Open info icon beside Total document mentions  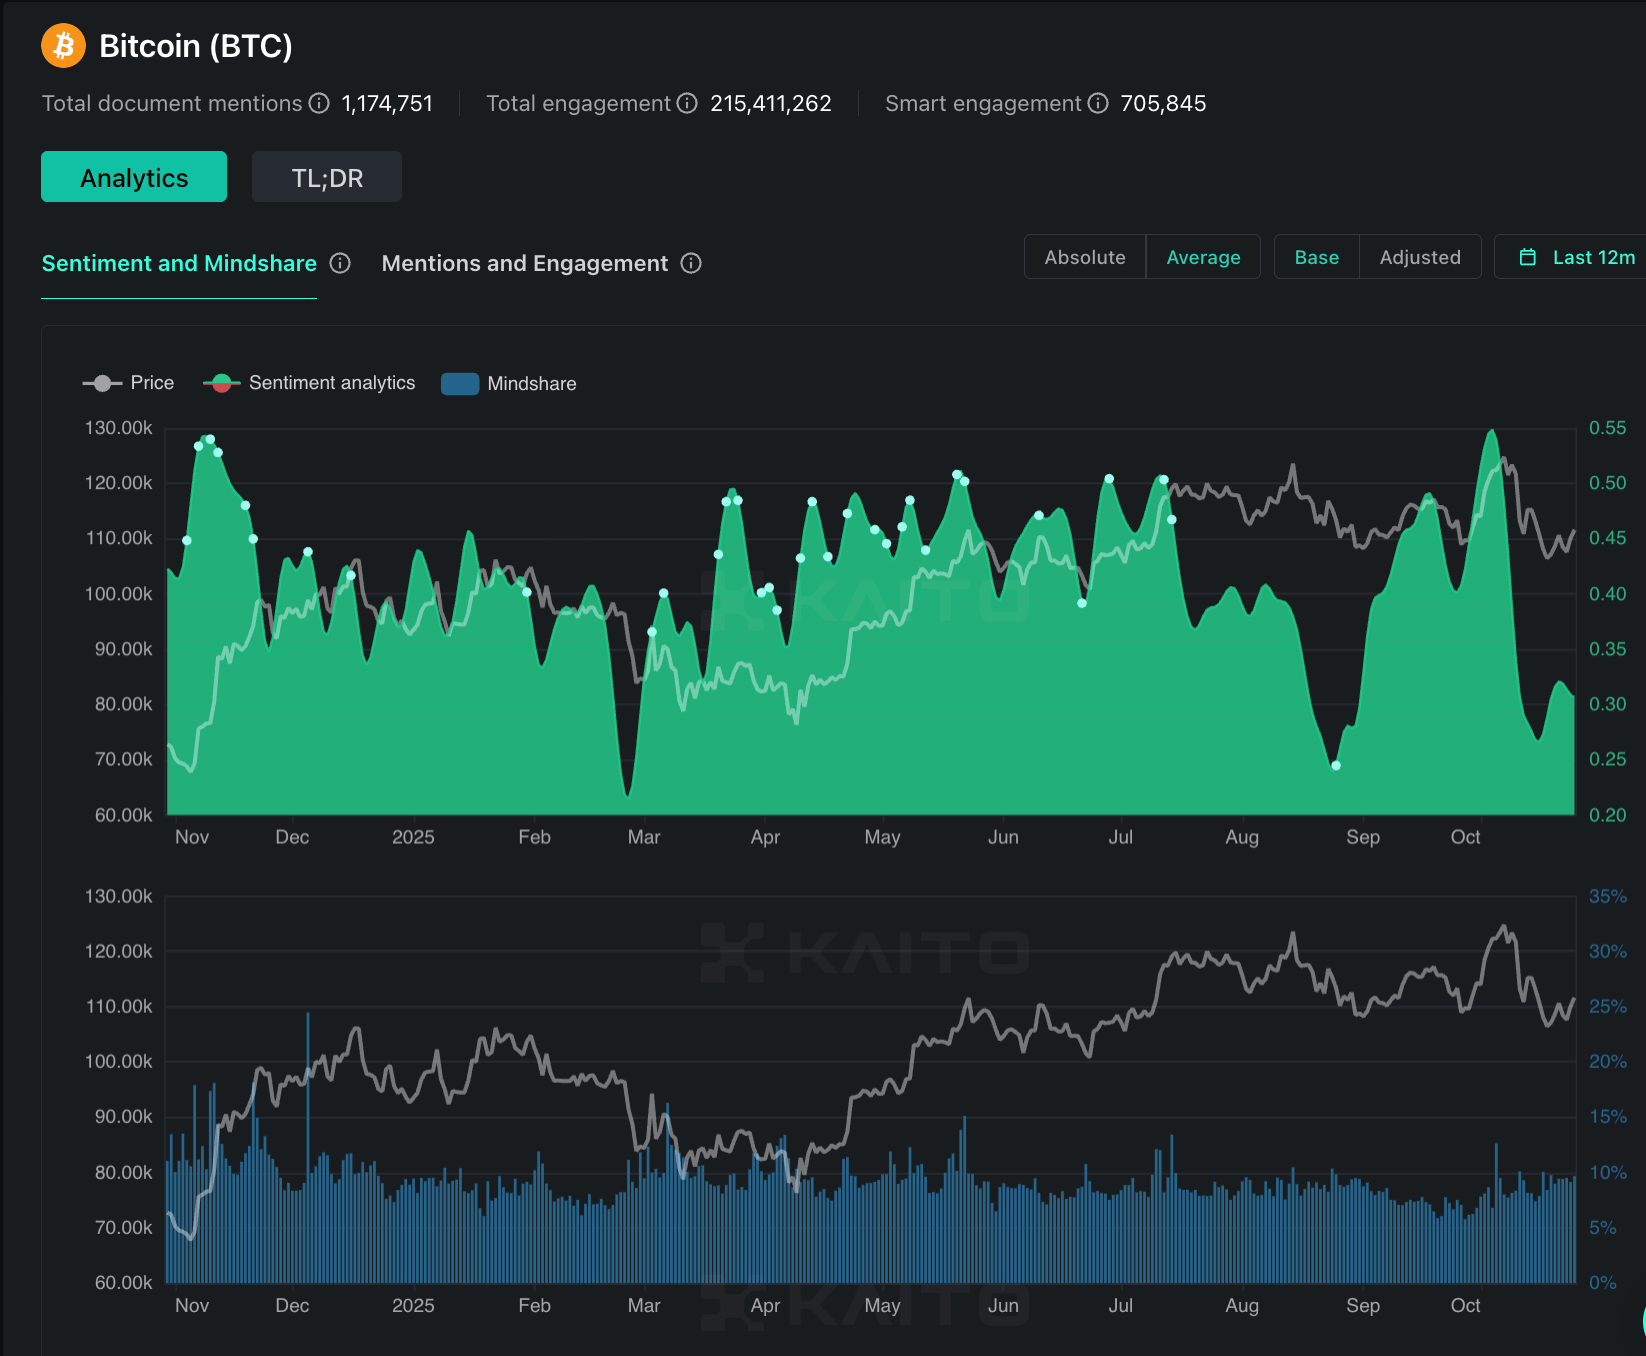click(x=319, y=103)
